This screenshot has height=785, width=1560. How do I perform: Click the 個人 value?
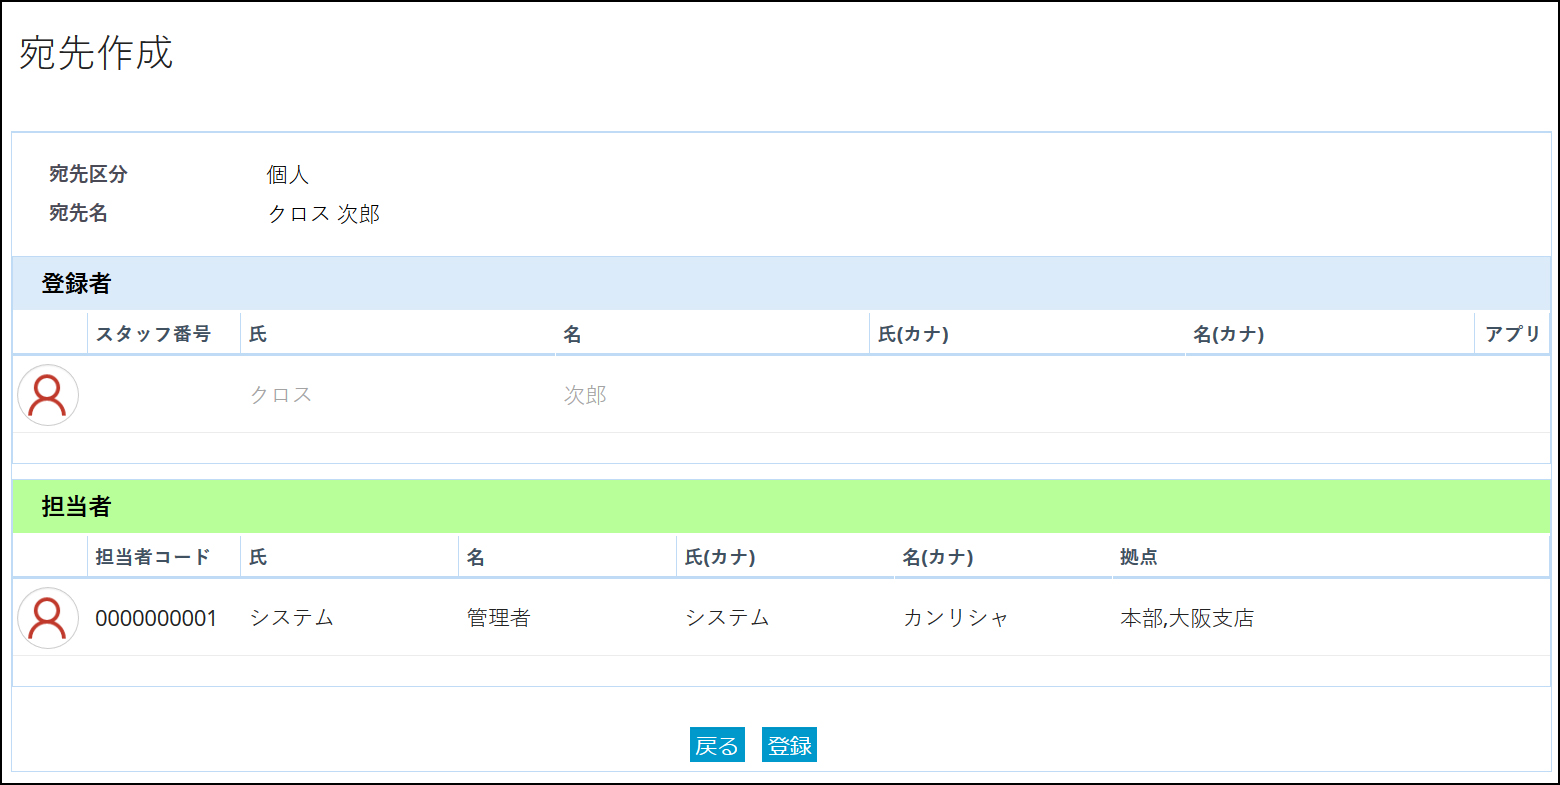288,175
